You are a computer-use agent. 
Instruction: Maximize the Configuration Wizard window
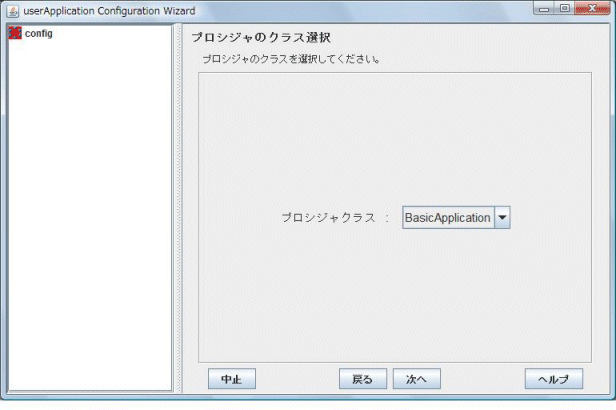coord(565,8)
